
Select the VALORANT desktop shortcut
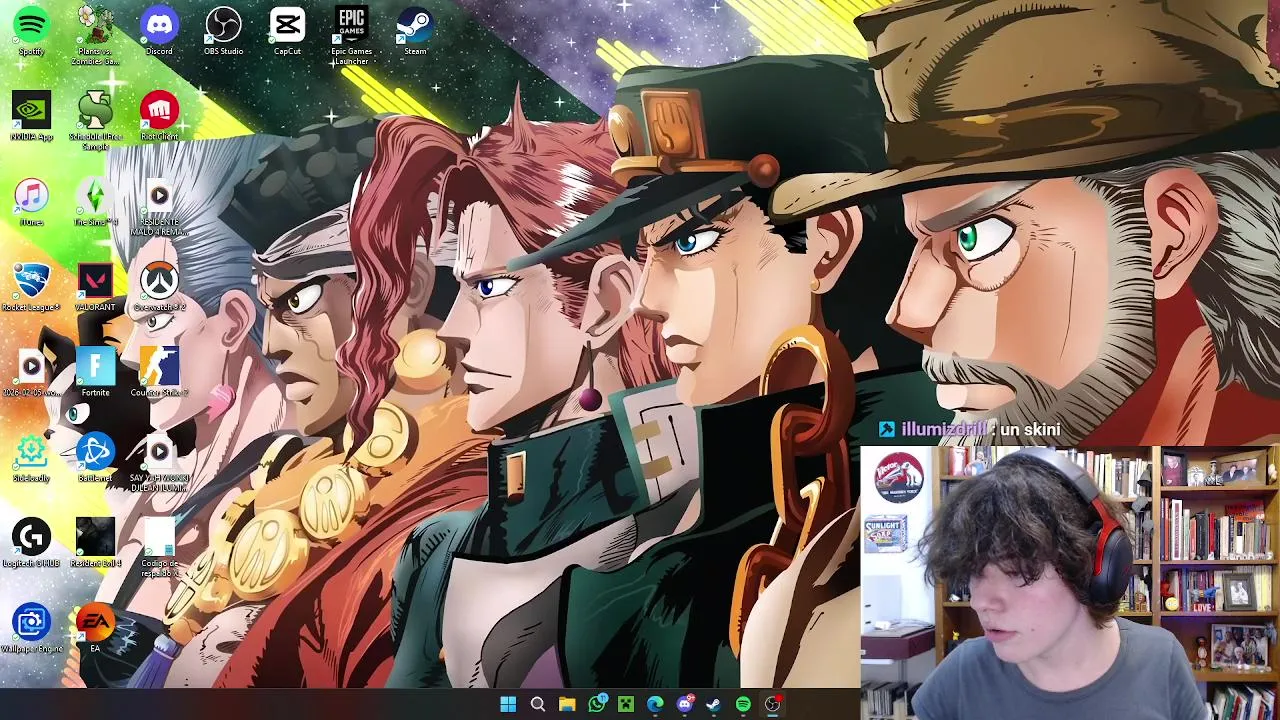click(95, 288)
